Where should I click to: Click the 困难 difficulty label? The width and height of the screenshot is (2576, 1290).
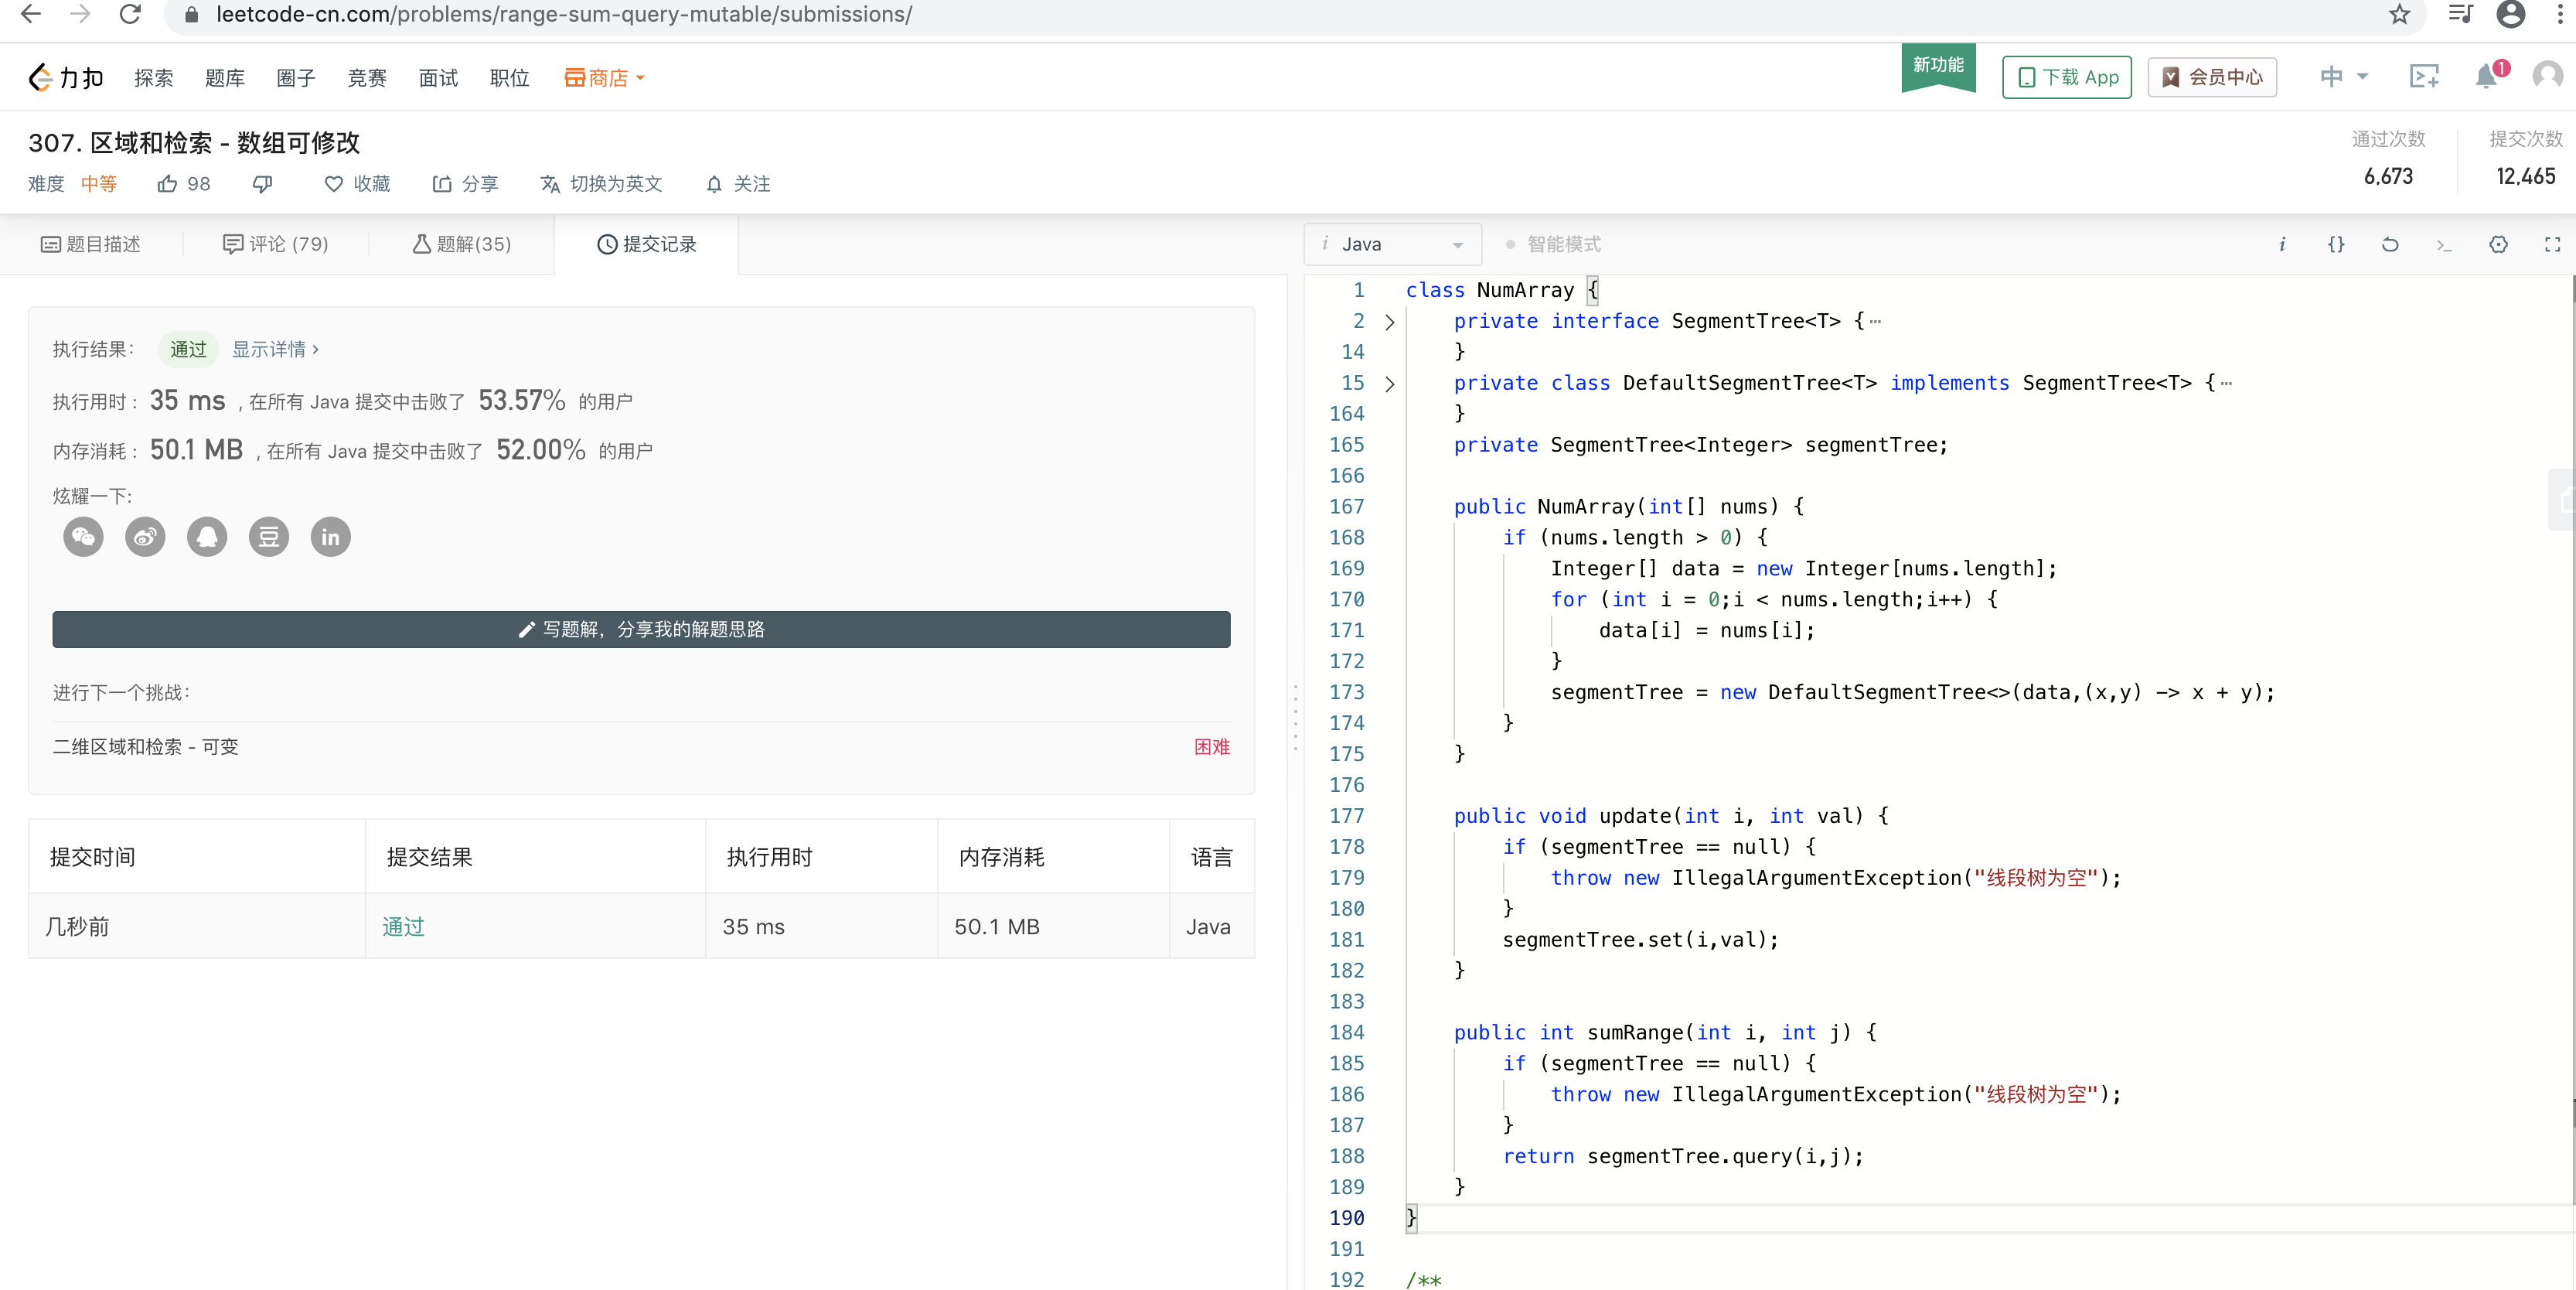(1211, 746)
